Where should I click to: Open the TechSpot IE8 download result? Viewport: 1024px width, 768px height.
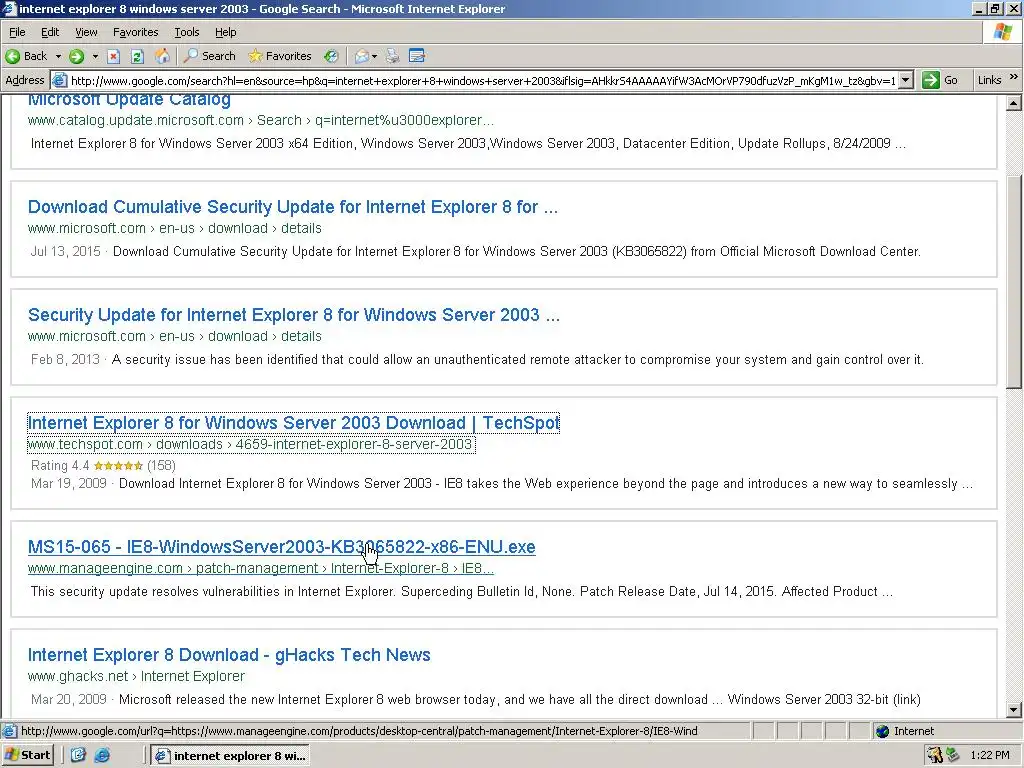coord(293,423)
